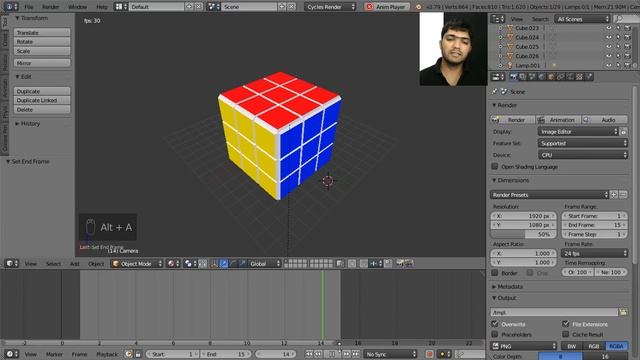Uncheck the Overwrite checkbox

pos(495,324)
